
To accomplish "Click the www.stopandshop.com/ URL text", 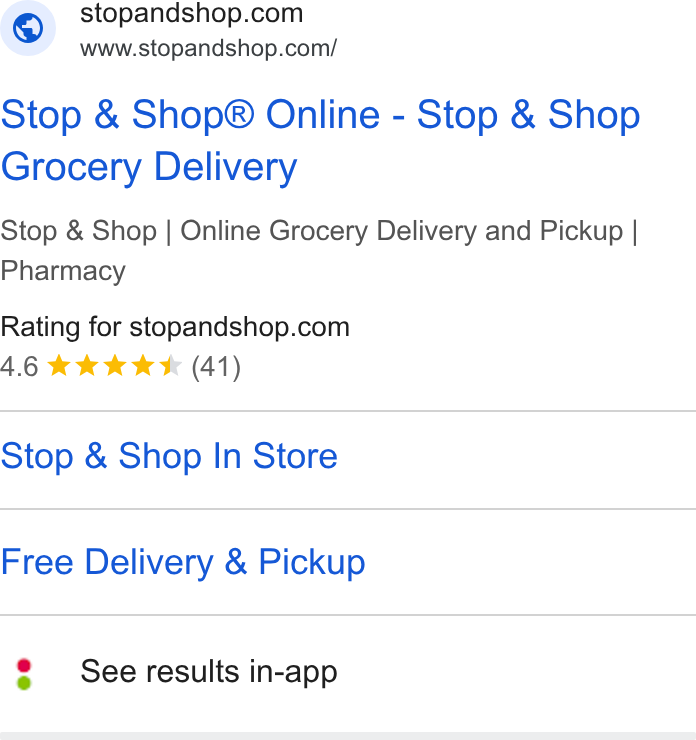I will pos(208,48).
